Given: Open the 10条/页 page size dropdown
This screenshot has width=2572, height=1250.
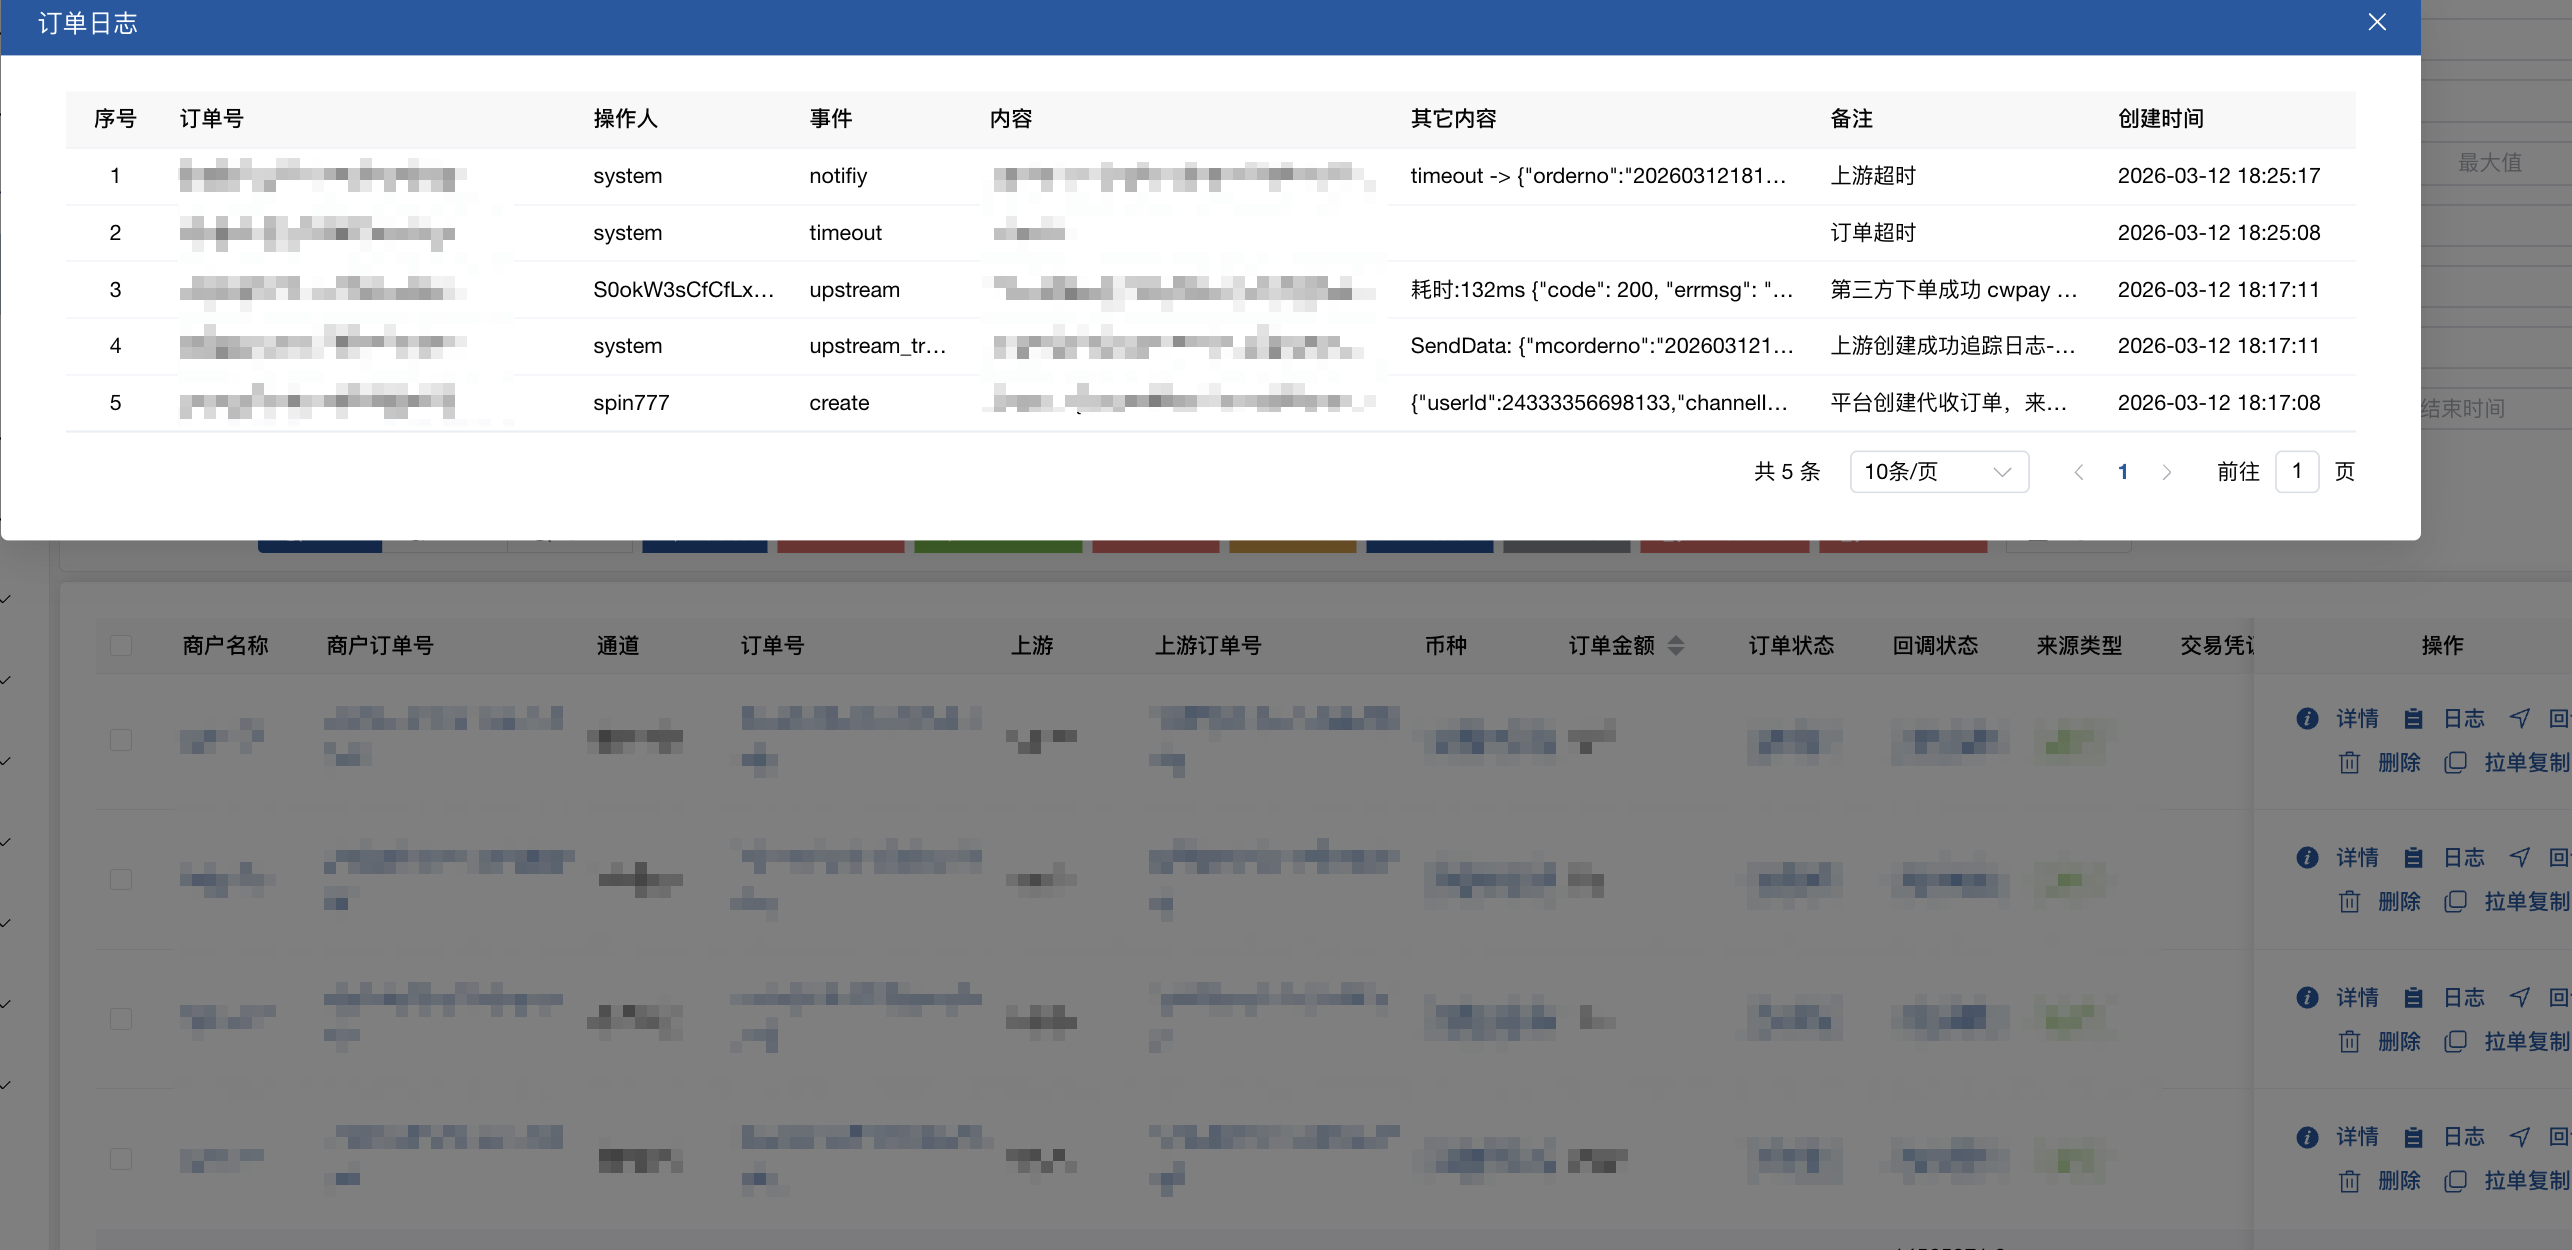Looking at the screenshot, I should [1938, 471].
